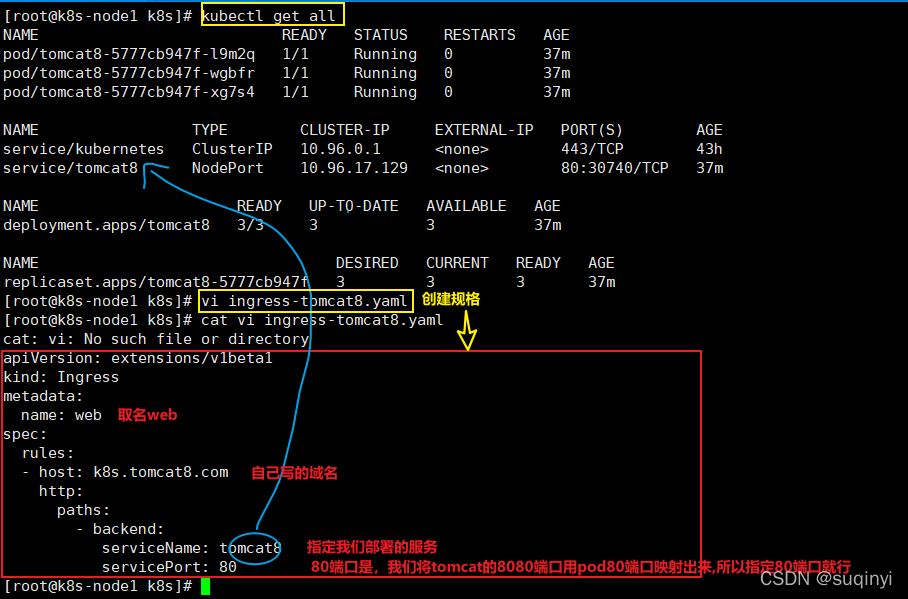Click replicaset.apps/tomcat8-5777cb947f name

(x=156, y=282)
